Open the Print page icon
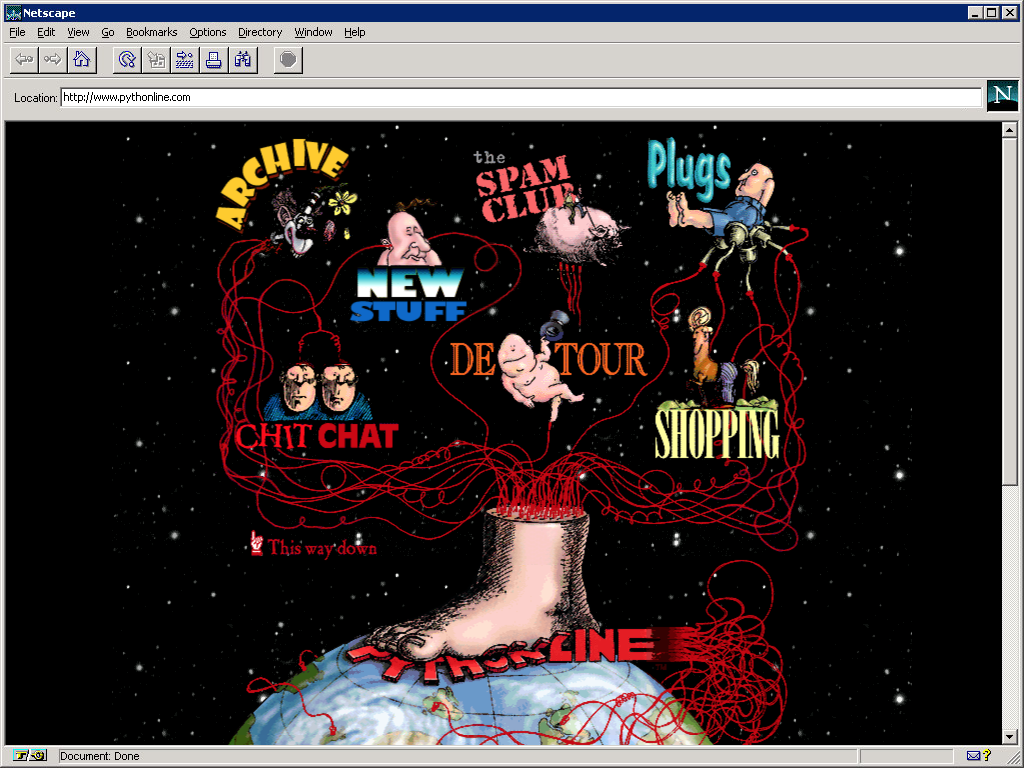Screen dimensions: 1024x768 click(213, 59)
